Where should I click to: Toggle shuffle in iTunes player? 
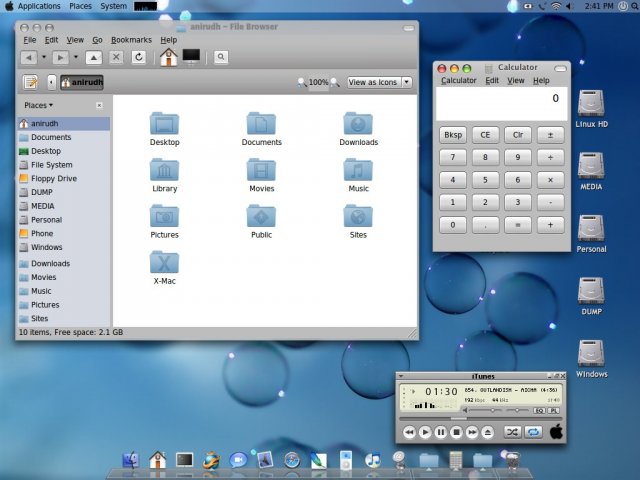click(x=512, y=432)
